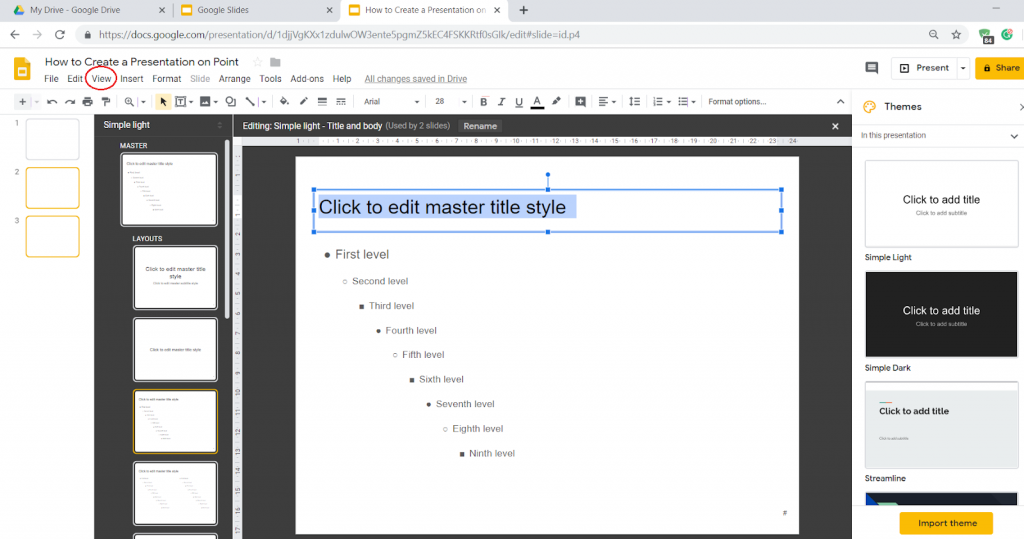
Task: Open the Arrange menu
Action: click(234, 79)
